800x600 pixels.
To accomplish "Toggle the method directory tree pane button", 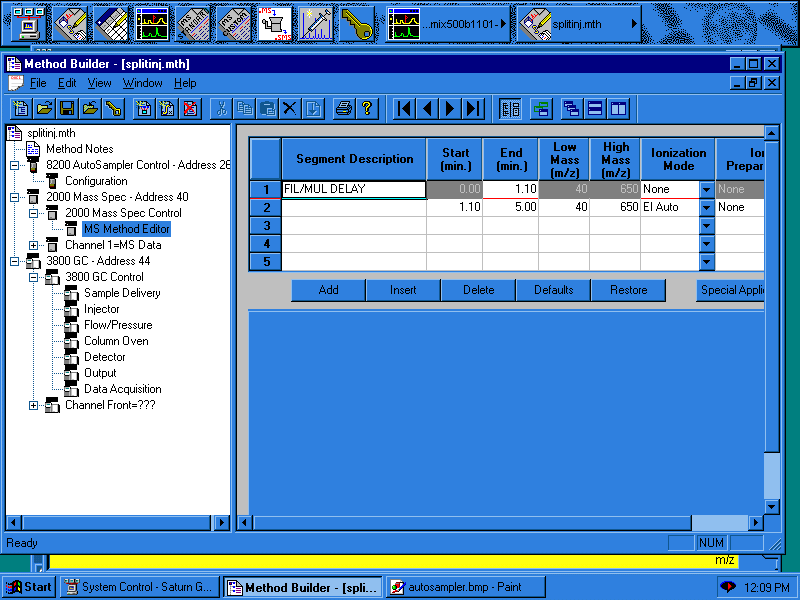I will coord(510,109).
